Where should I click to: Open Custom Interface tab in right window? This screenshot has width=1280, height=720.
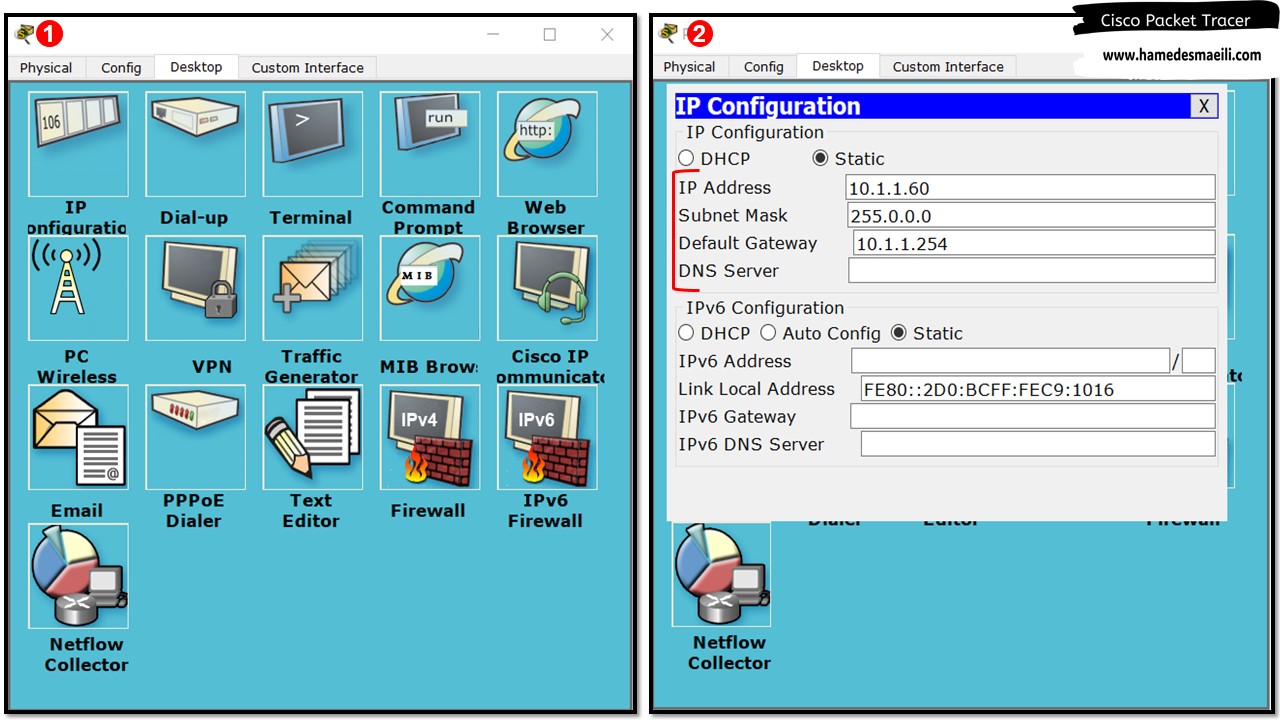click(x=948, y=67)
